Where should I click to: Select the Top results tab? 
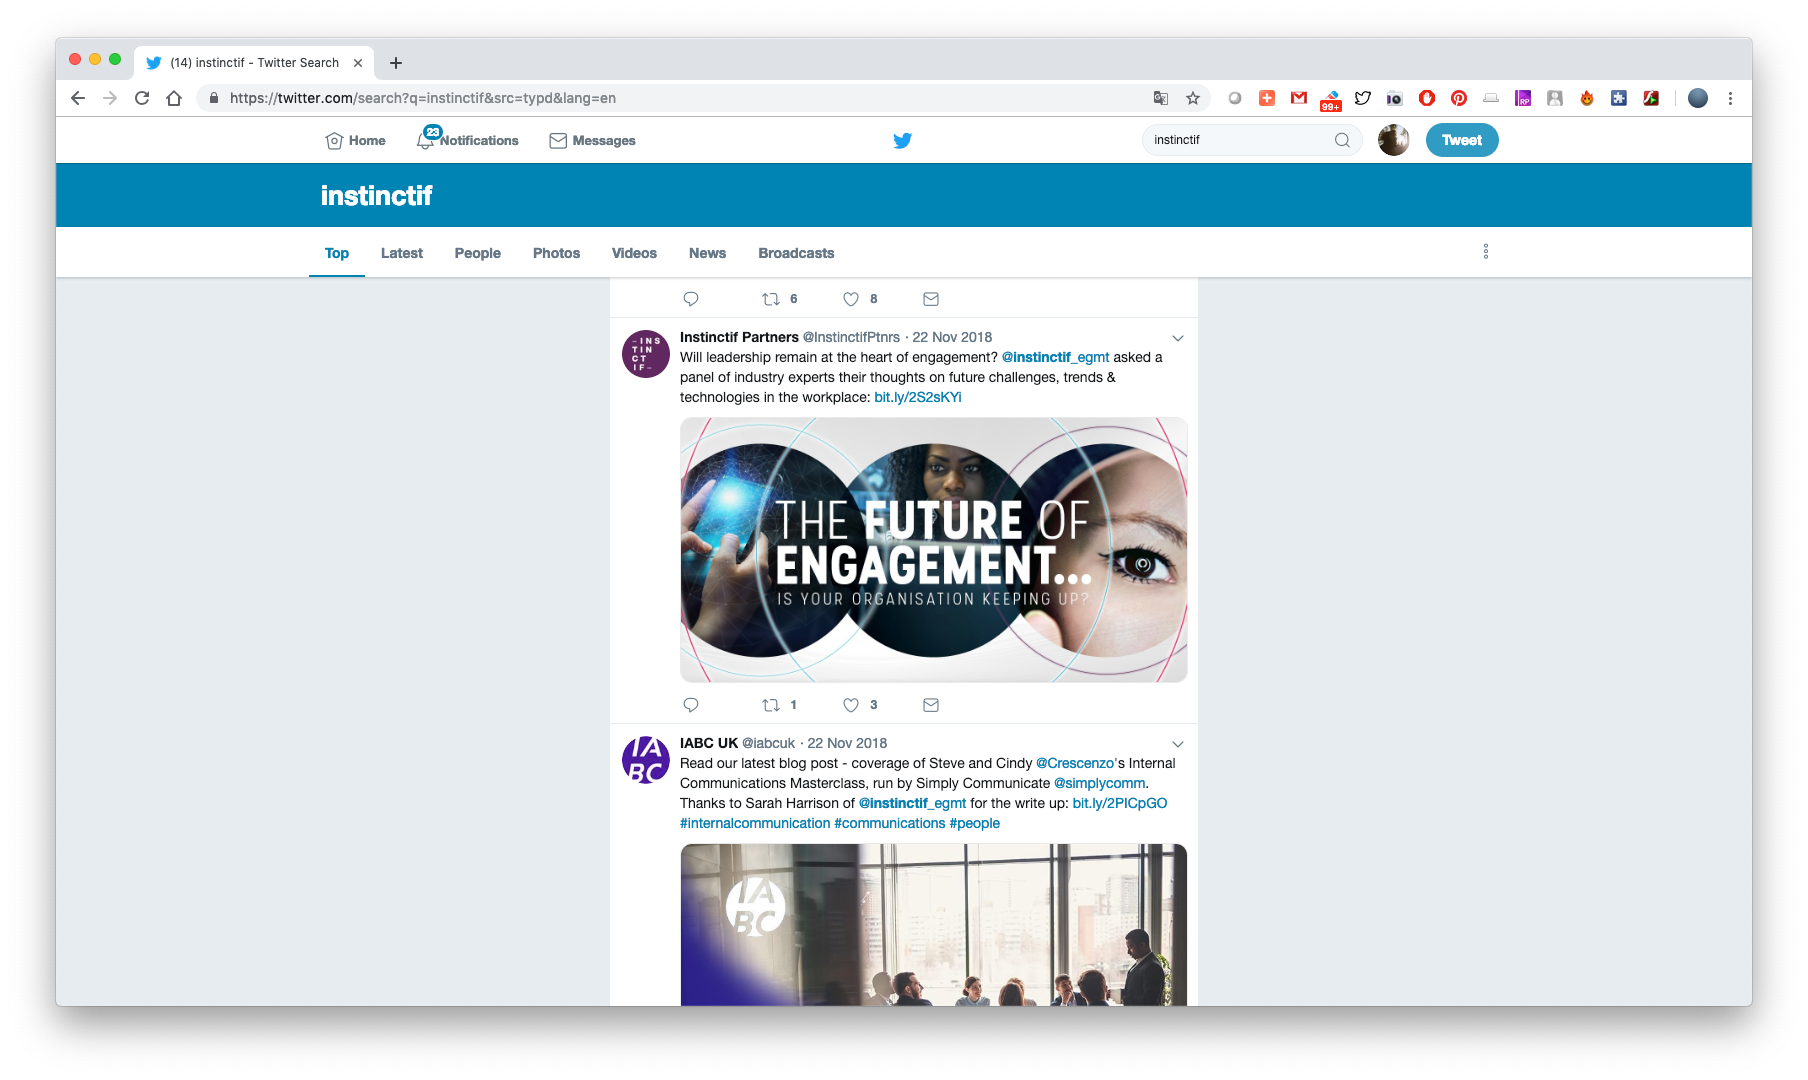click(337, 253)
